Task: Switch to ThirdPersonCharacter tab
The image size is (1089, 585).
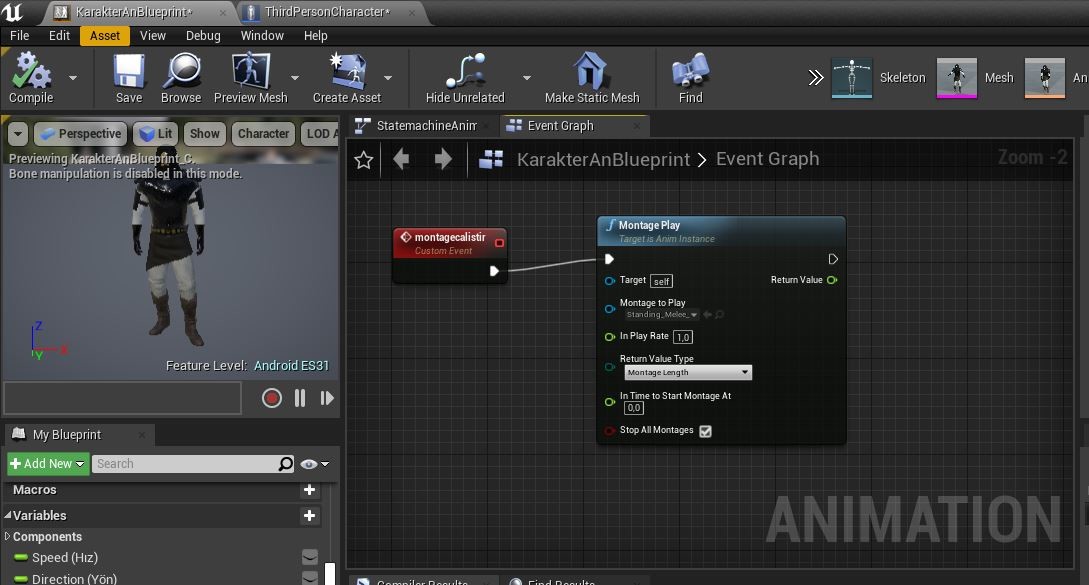Action: [x=328, y=12]
